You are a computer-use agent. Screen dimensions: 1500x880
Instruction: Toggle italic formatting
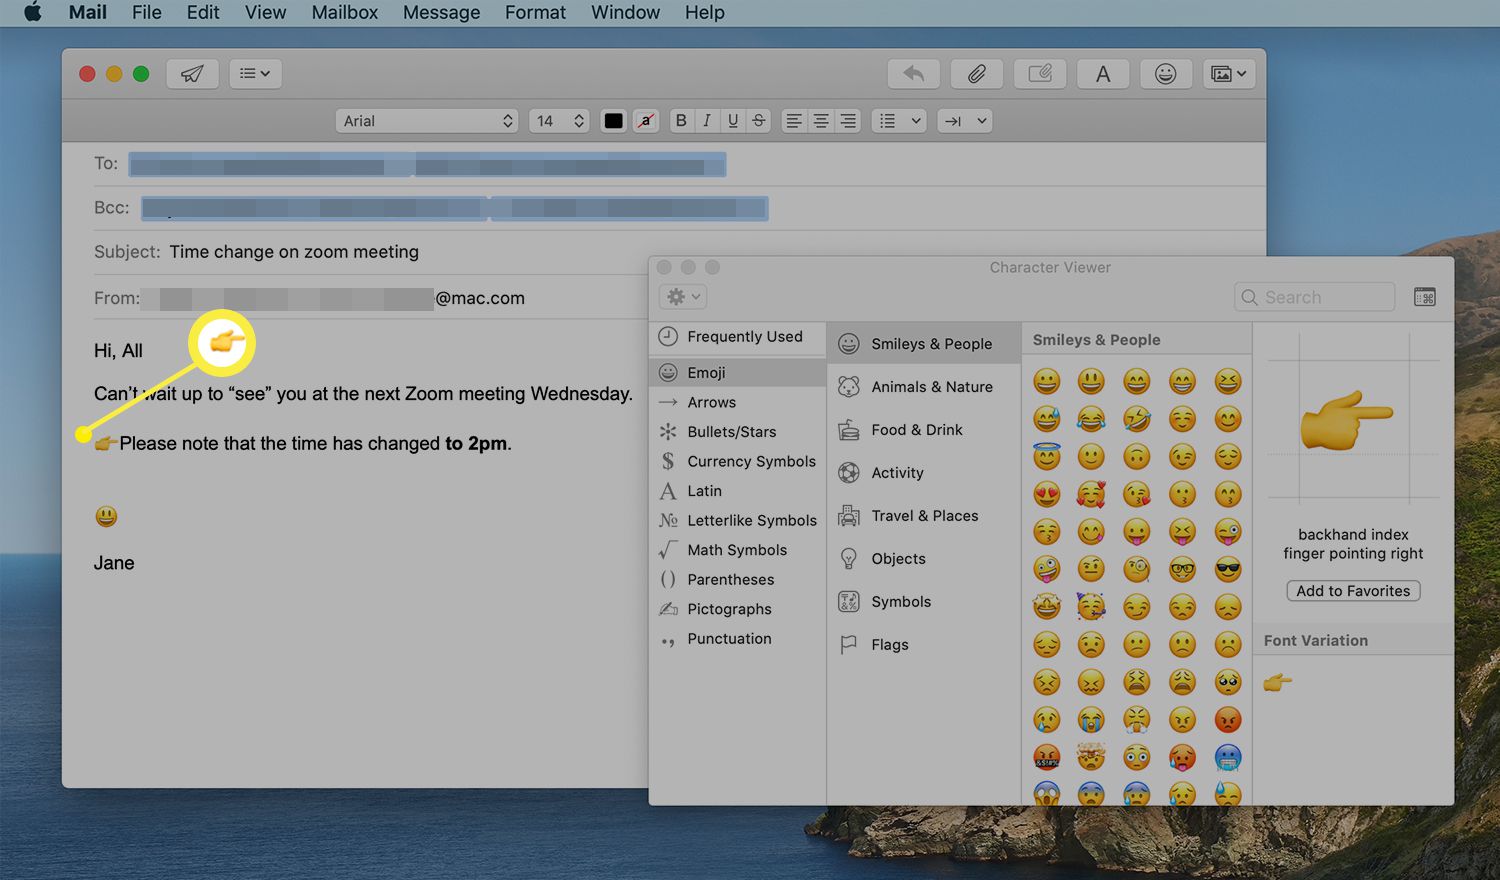pyautogui.click(x=707, y=121)
